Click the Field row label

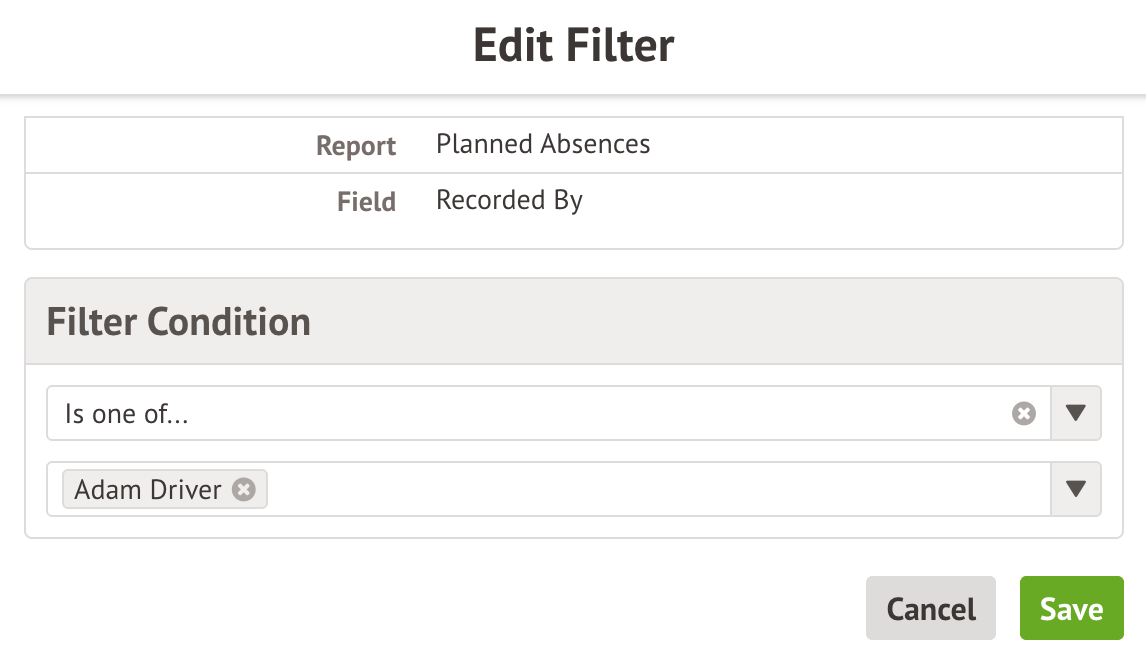click(x=366, y=202)
